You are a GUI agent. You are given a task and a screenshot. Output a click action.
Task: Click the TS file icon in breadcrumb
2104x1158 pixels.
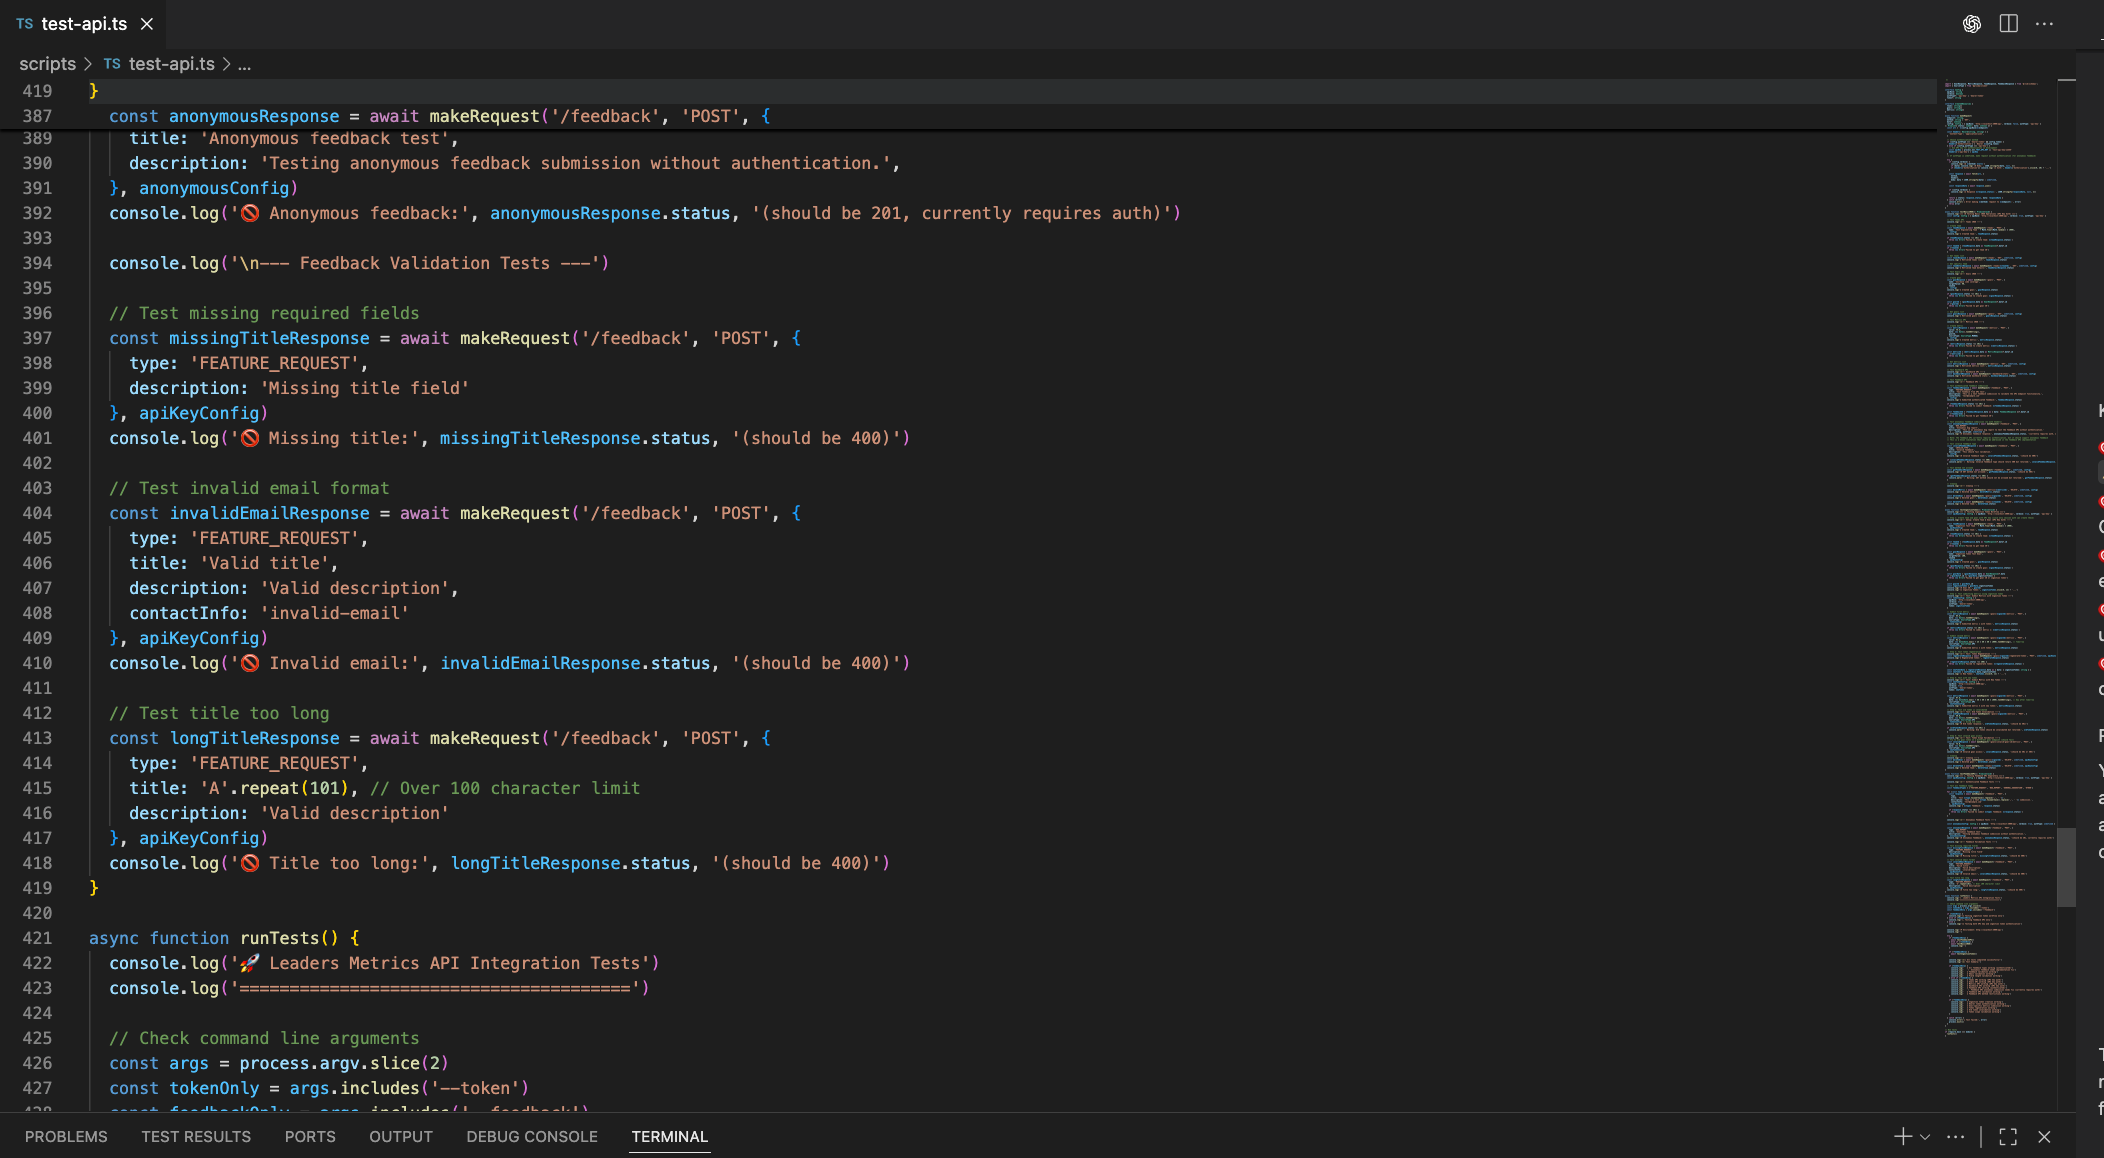pyautogui.click(x=112, y=64)
